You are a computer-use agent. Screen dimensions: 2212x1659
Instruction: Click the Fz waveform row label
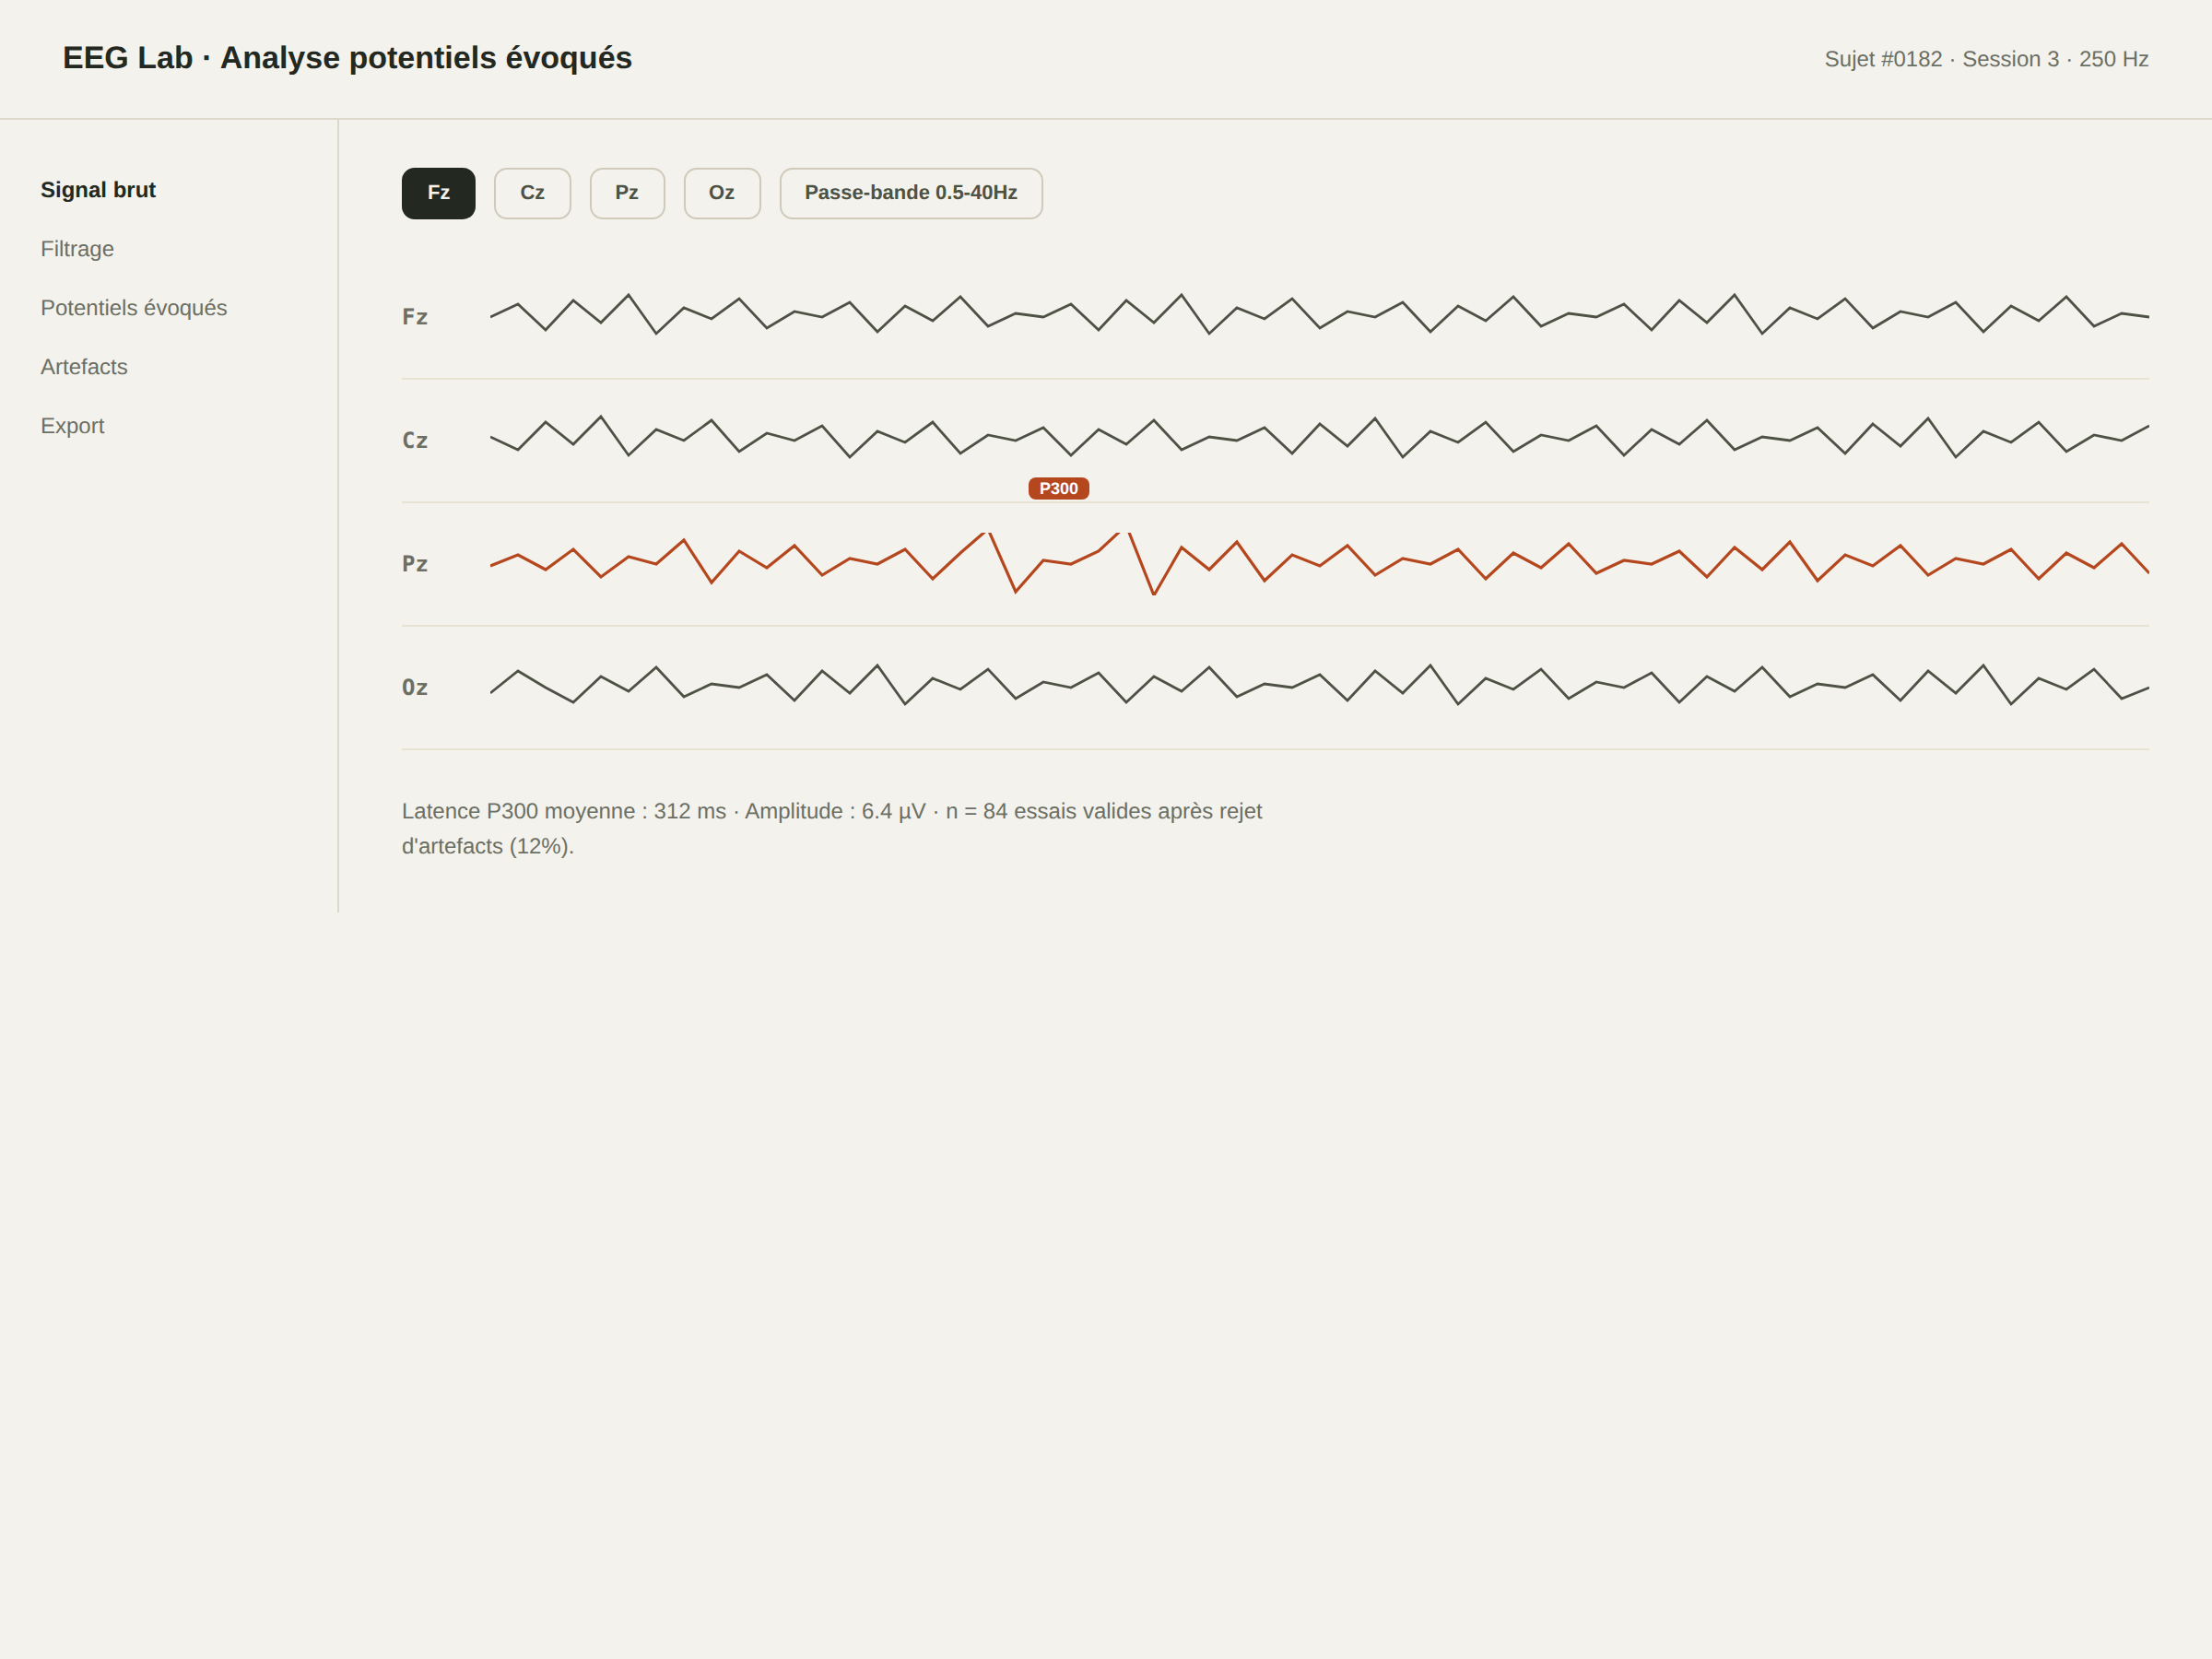tap(415, 317)
